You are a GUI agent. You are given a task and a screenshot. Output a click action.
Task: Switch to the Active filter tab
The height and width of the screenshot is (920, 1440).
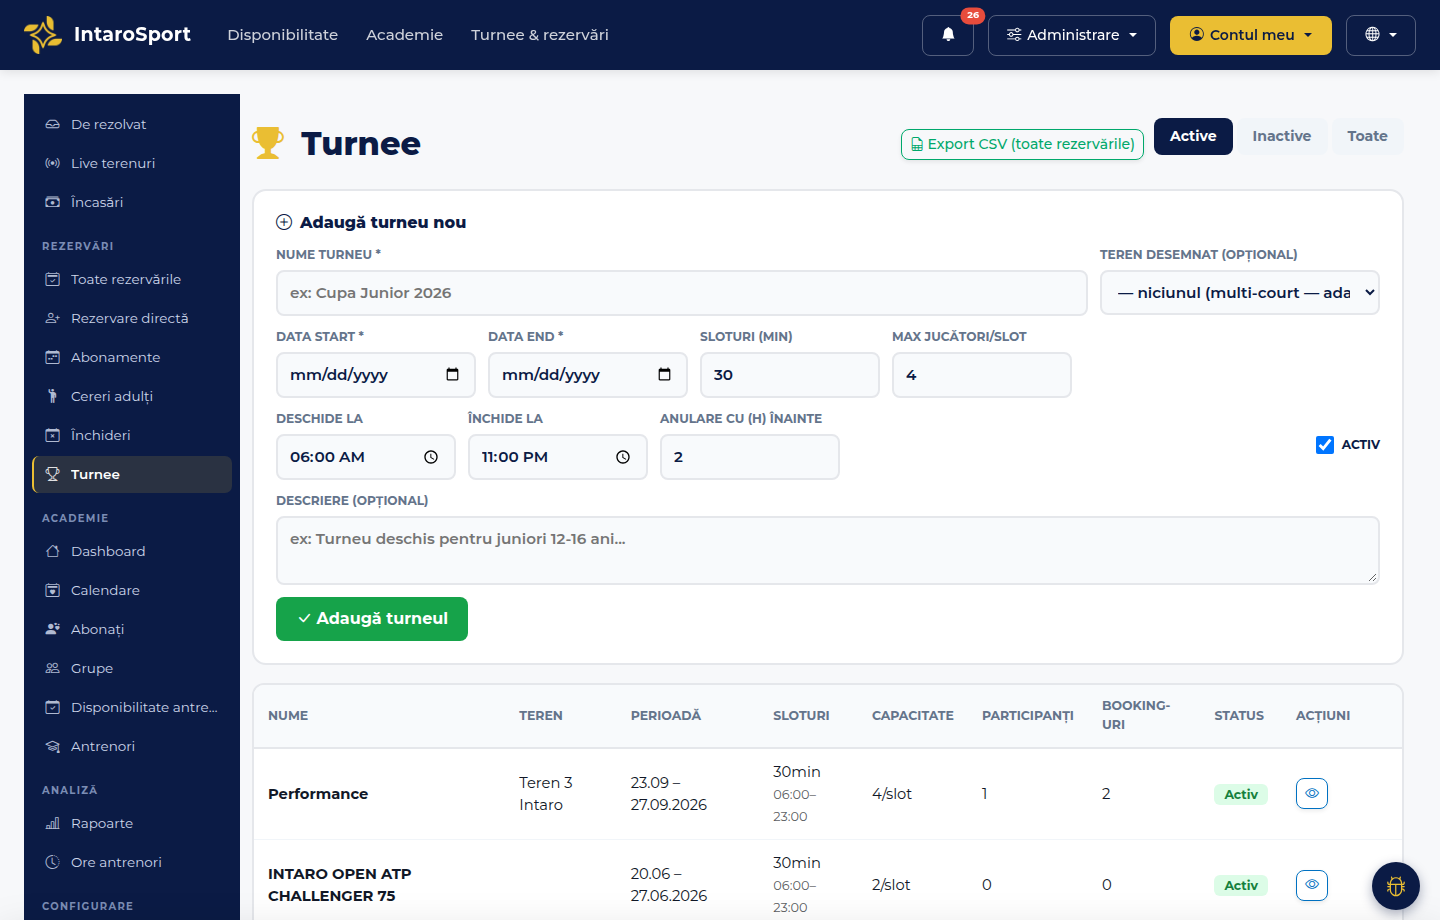click(1193, 136)
